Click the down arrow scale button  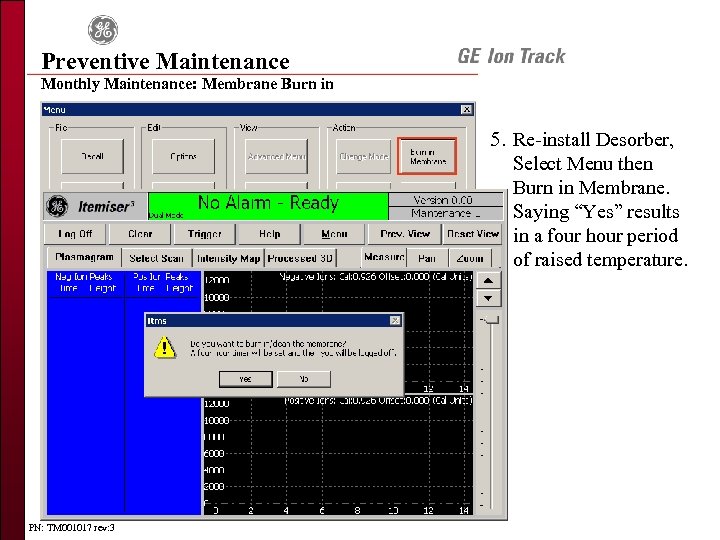[x=488, y=298]
